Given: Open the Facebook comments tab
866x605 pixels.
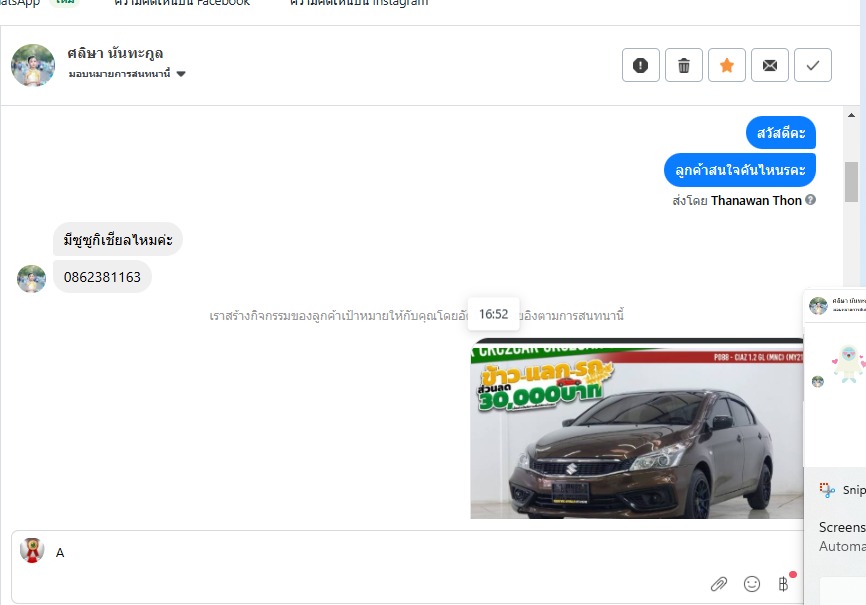Looking at the screenshot, I should point(182,3).
